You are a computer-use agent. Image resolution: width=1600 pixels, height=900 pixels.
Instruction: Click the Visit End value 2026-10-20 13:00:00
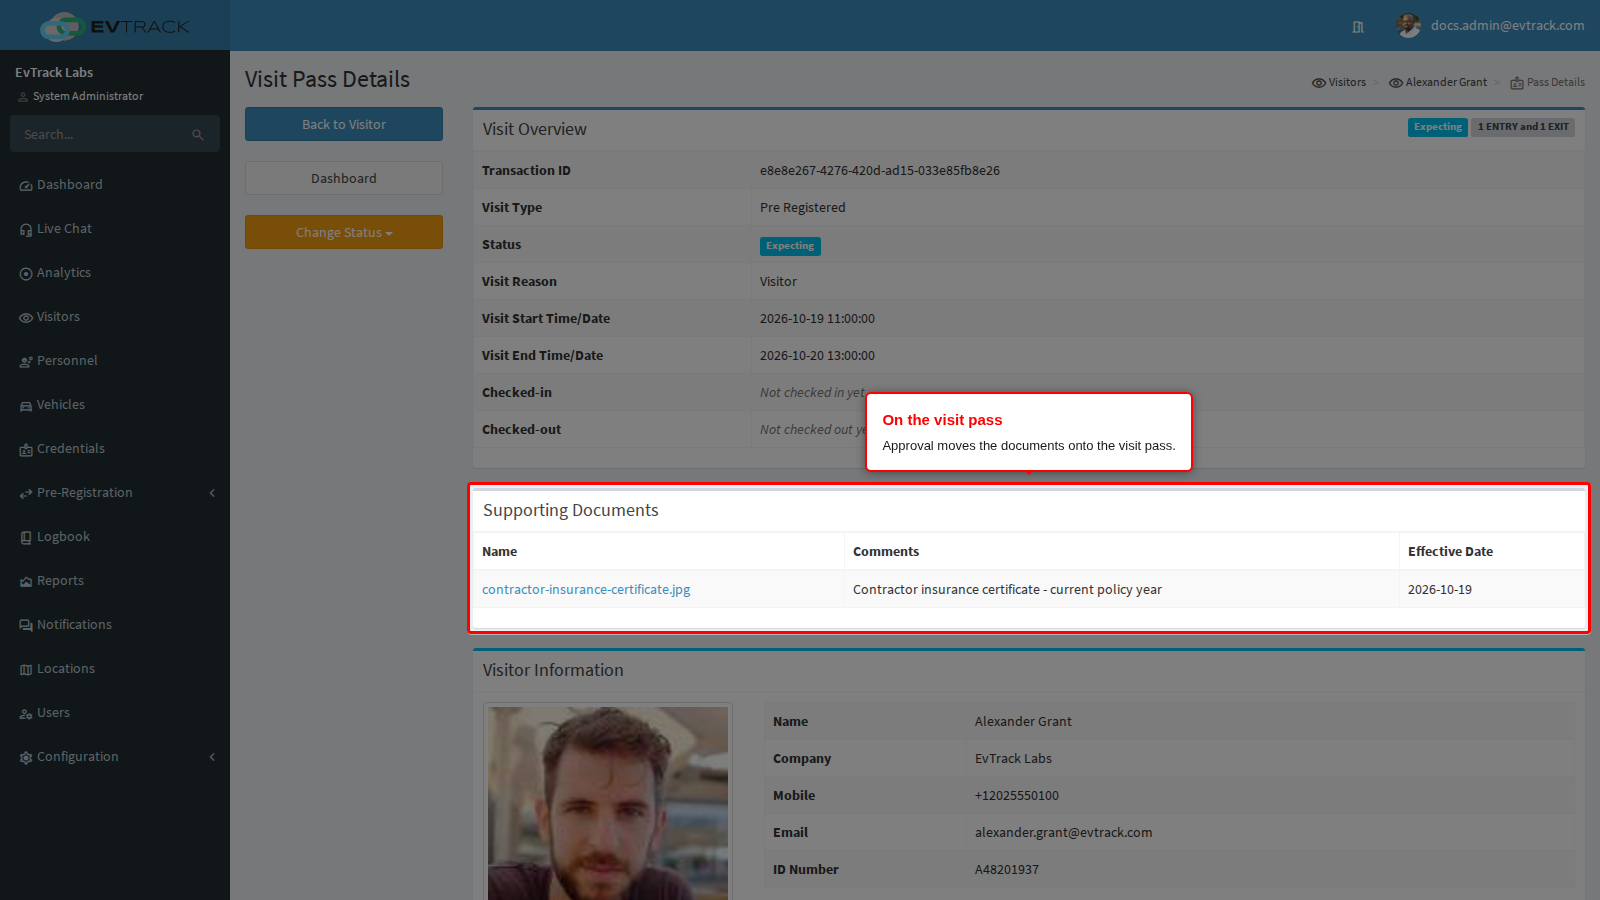pyautogui.click(x=817, y=356)
